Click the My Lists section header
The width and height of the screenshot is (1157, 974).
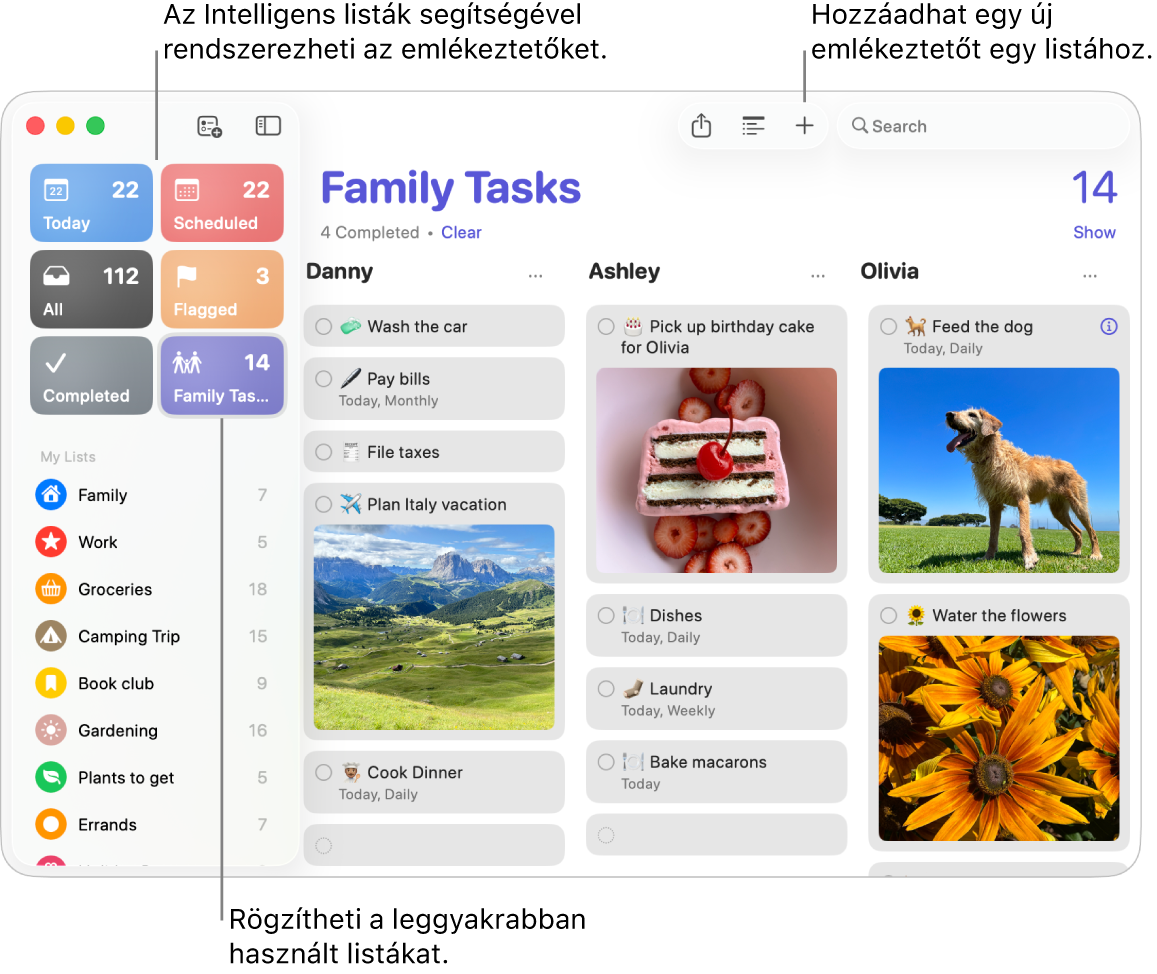(x=68, y=457)
